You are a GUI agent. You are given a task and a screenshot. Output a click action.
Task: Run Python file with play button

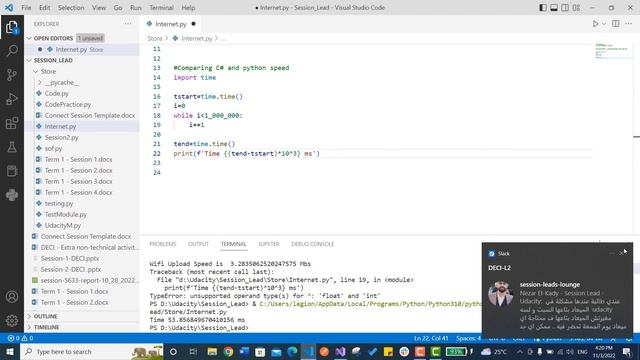pos(596,24)
